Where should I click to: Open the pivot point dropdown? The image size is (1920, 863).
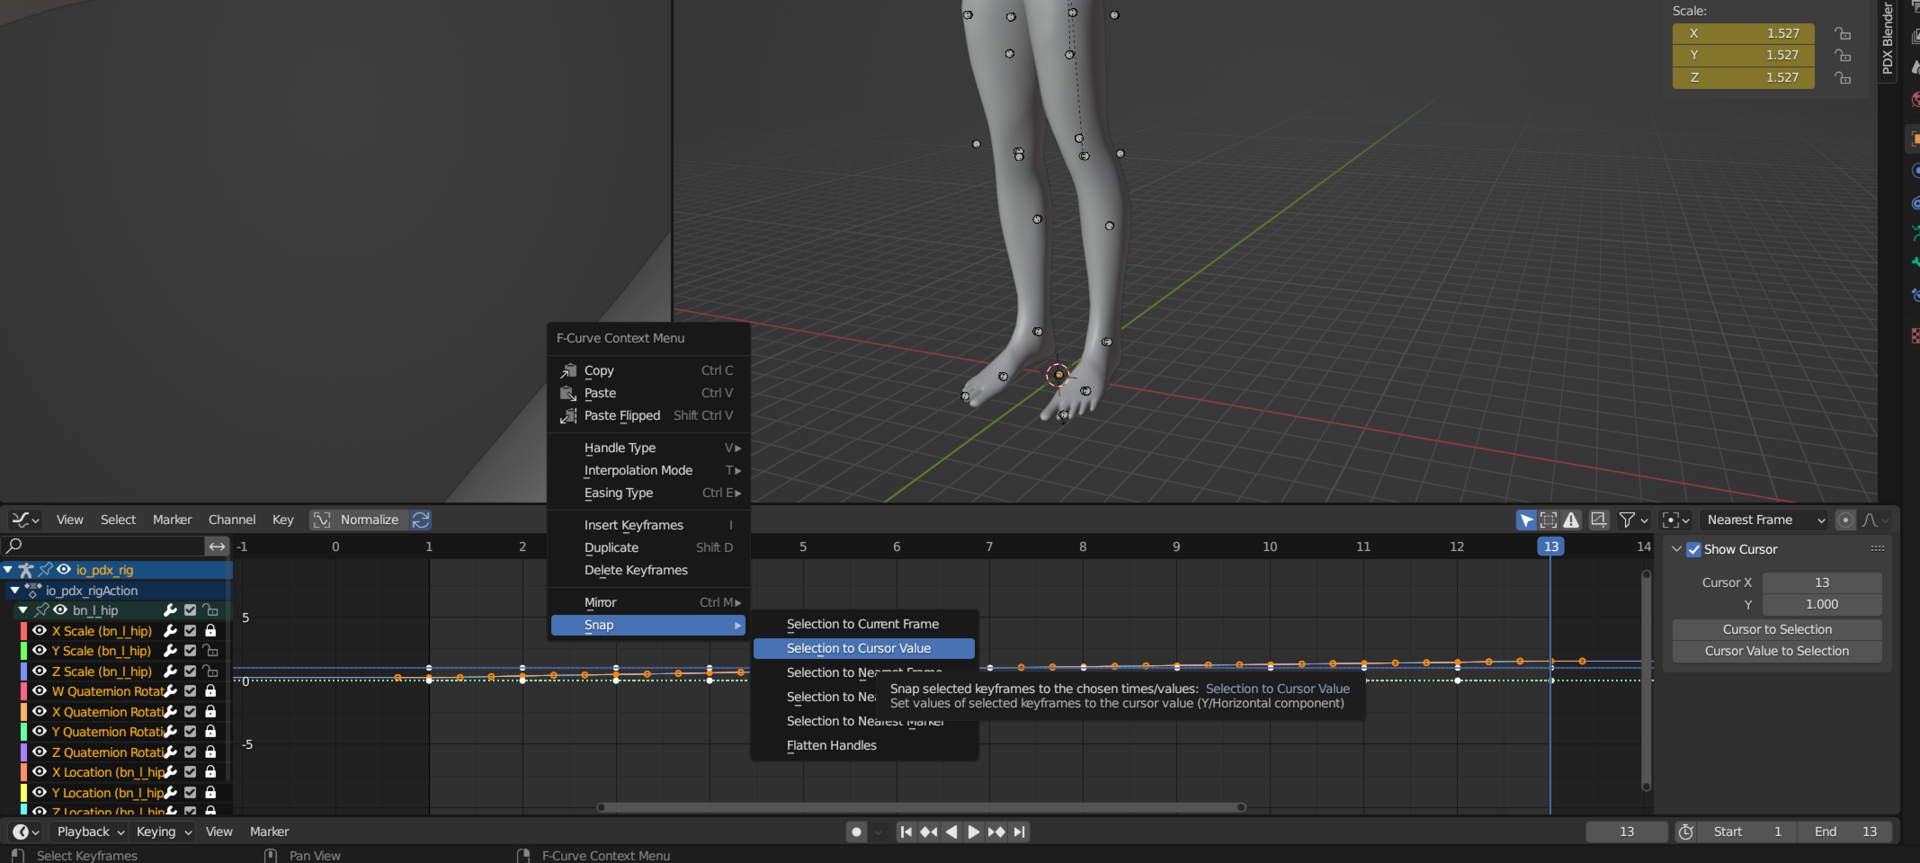point(1676,520)
